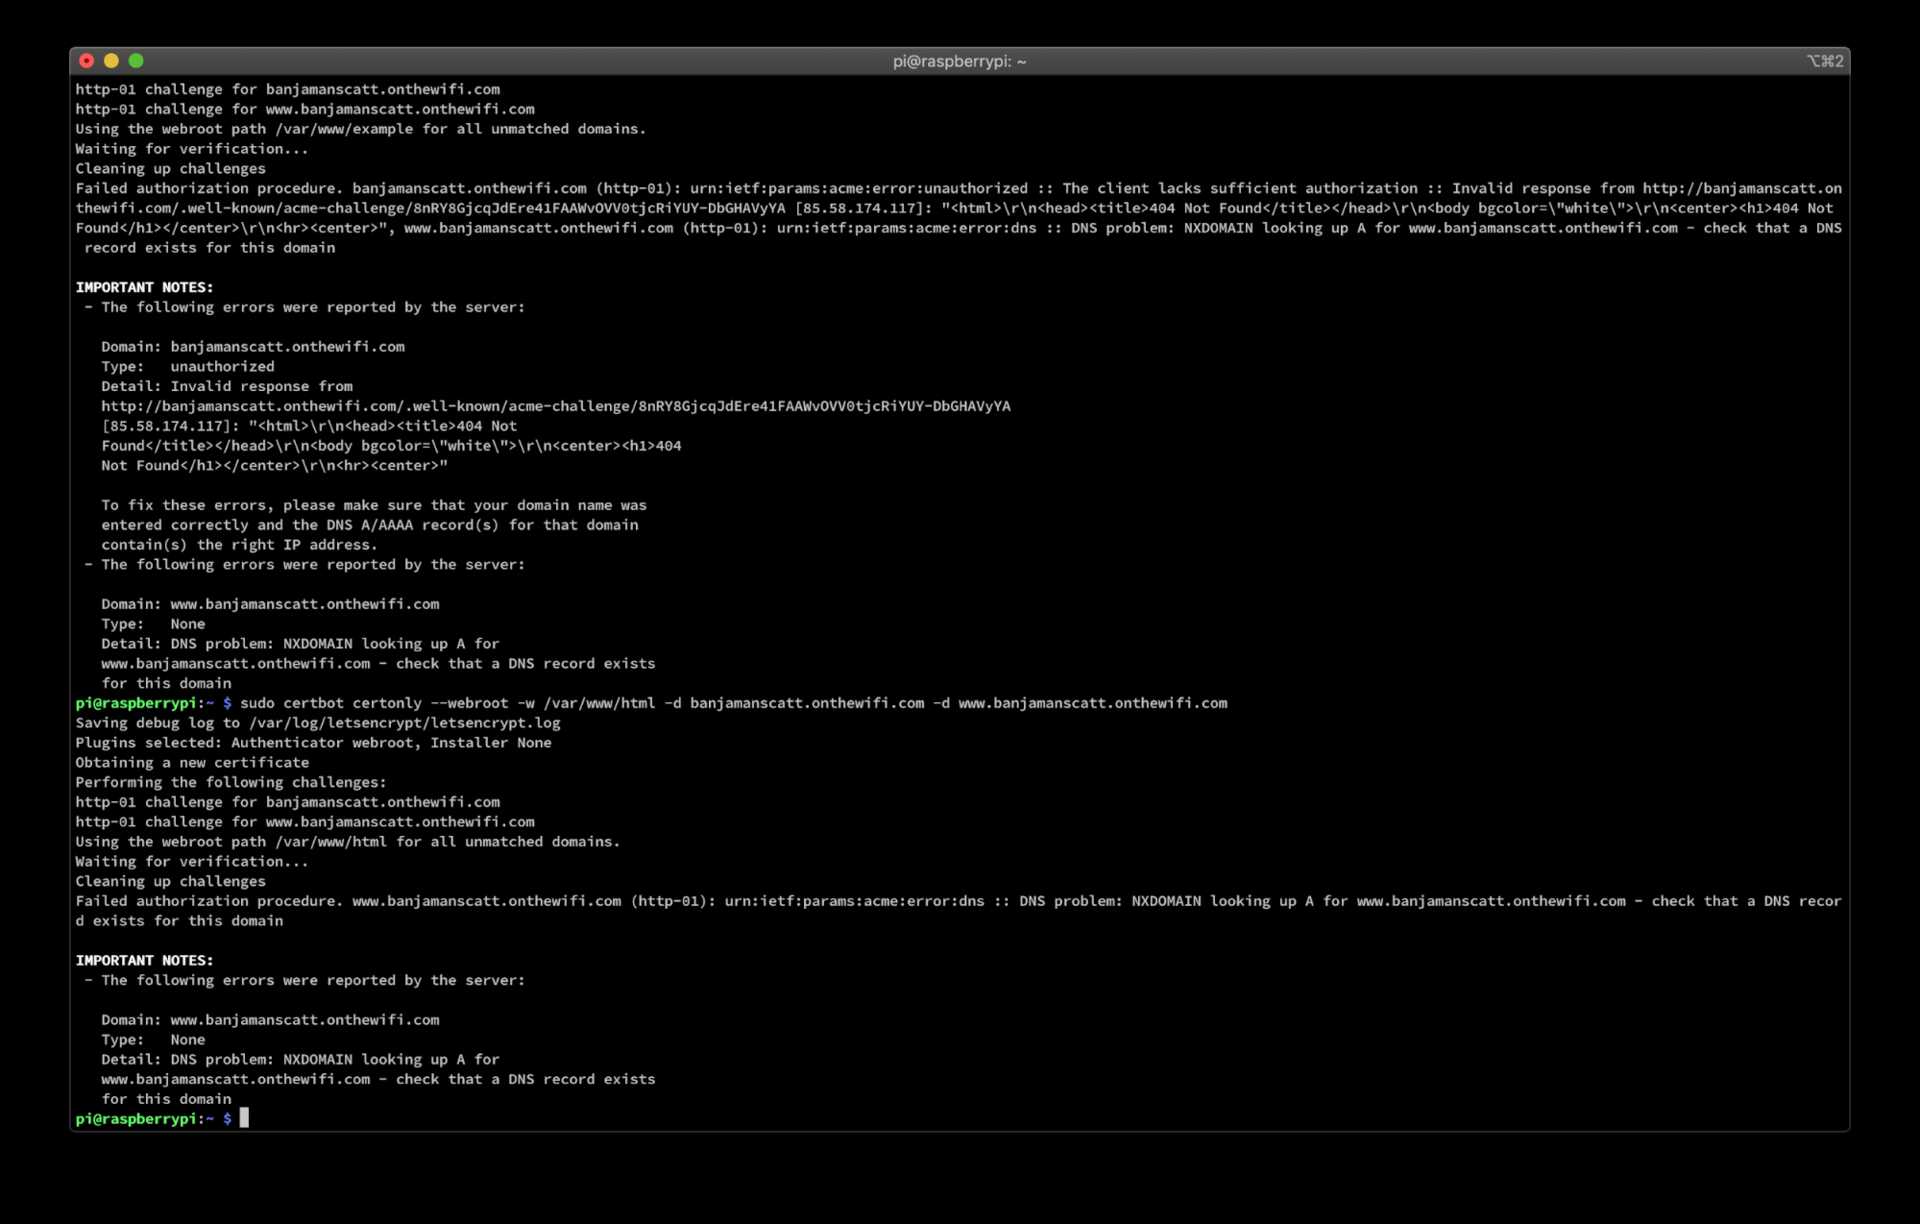
Task: Click the 'Performing the following challenges:' line
Action: (x=231, y=783)
